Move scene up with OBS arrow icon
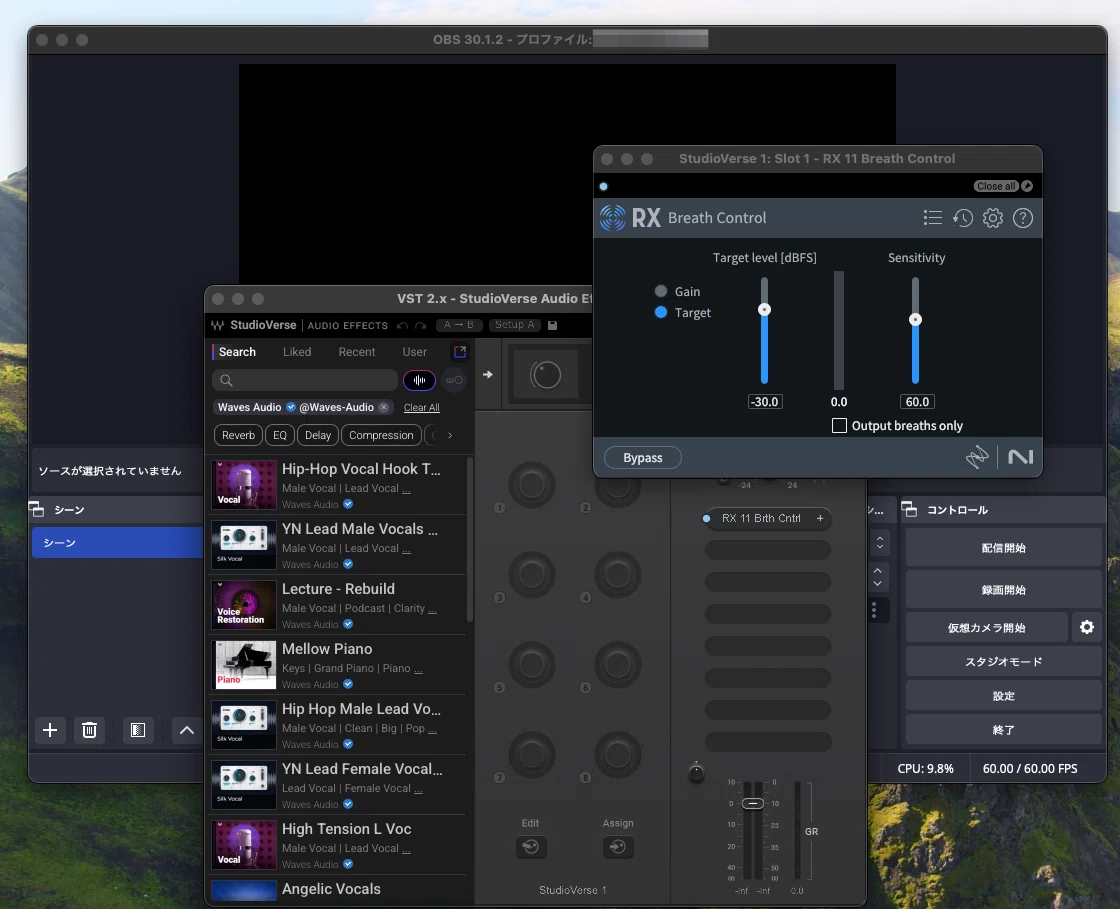The image size is (1120, 909). 186,730
